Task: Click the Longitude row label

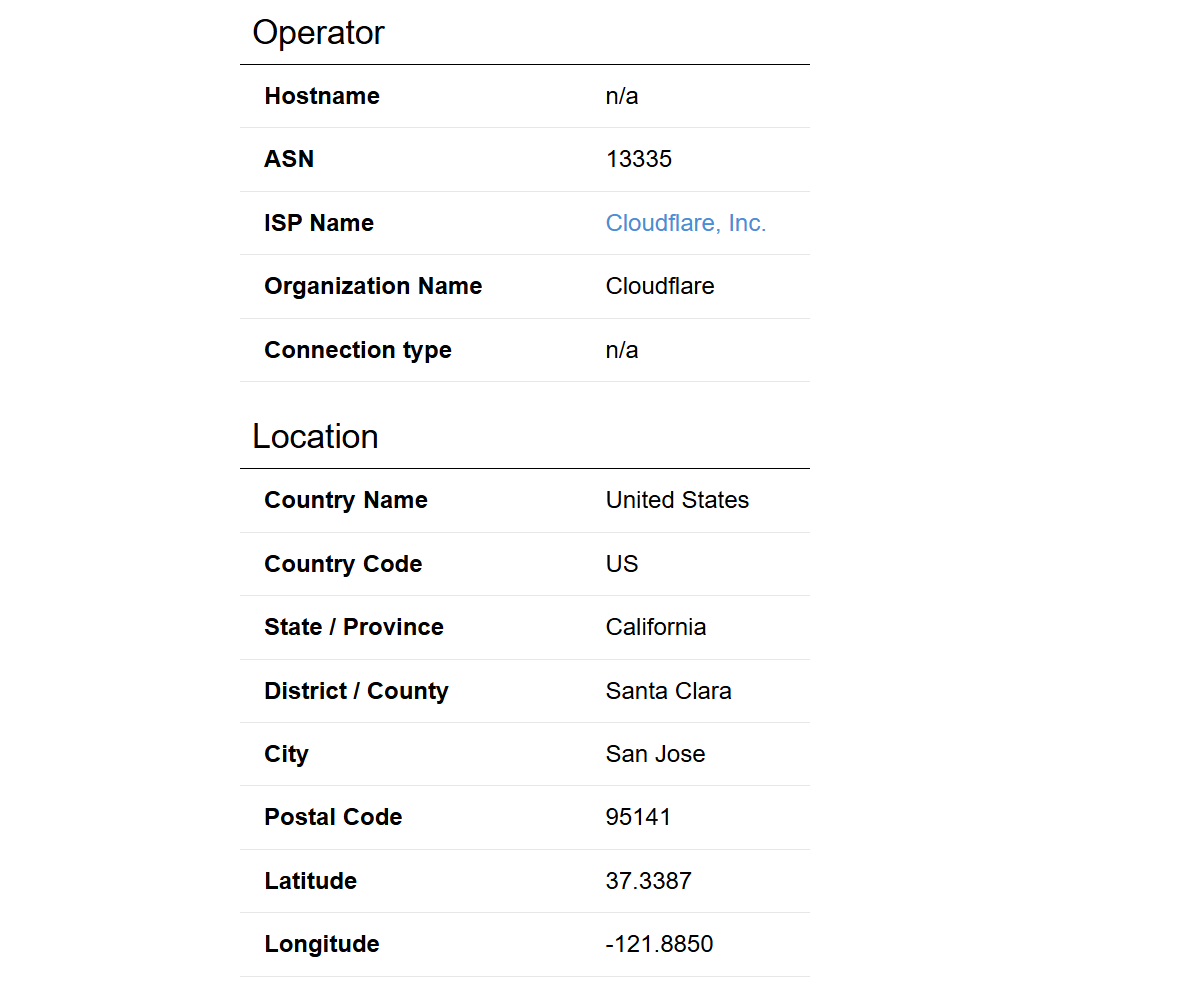Action: [x=322, y=944]
